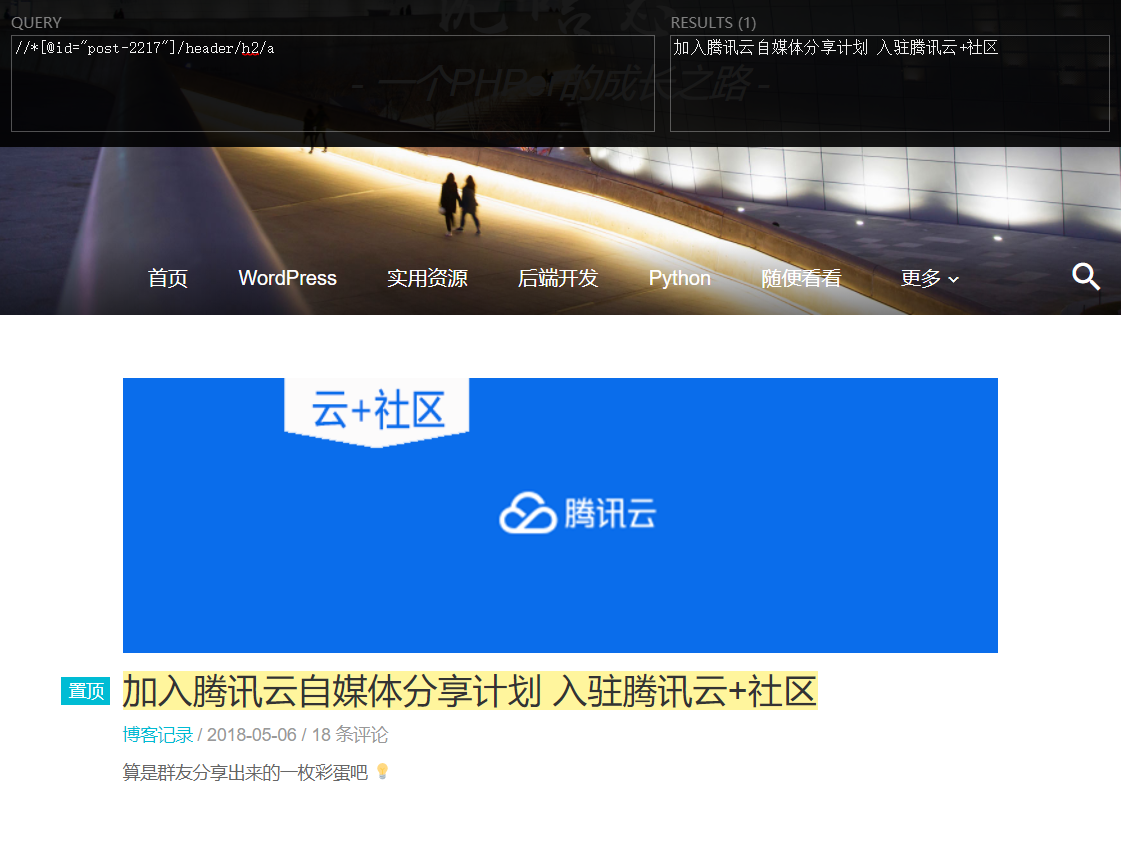Open the Python menu item

click(679, 278)
